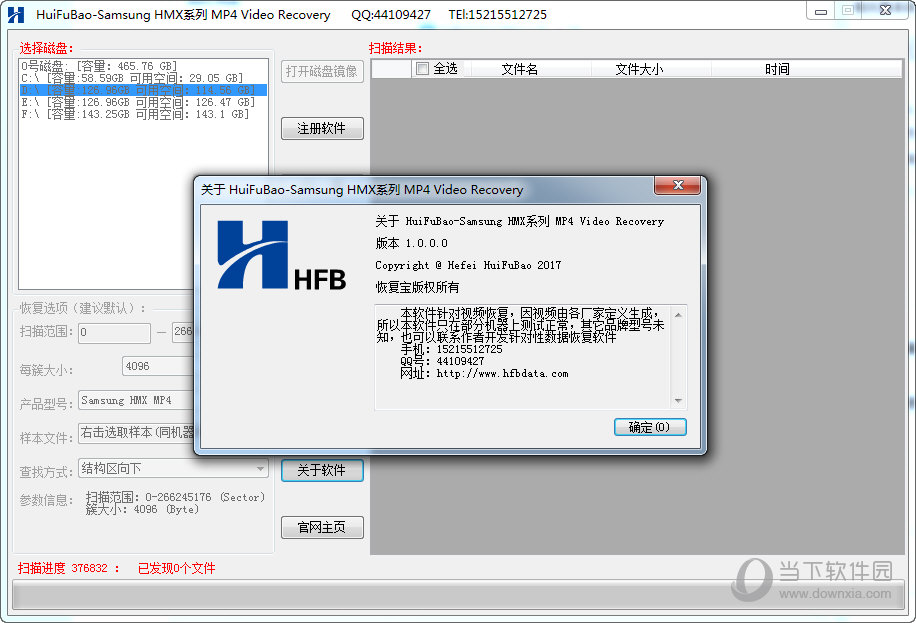Click the Copyright @ Hefei HuiFuBao 2017 line

(x=468, y=265)
